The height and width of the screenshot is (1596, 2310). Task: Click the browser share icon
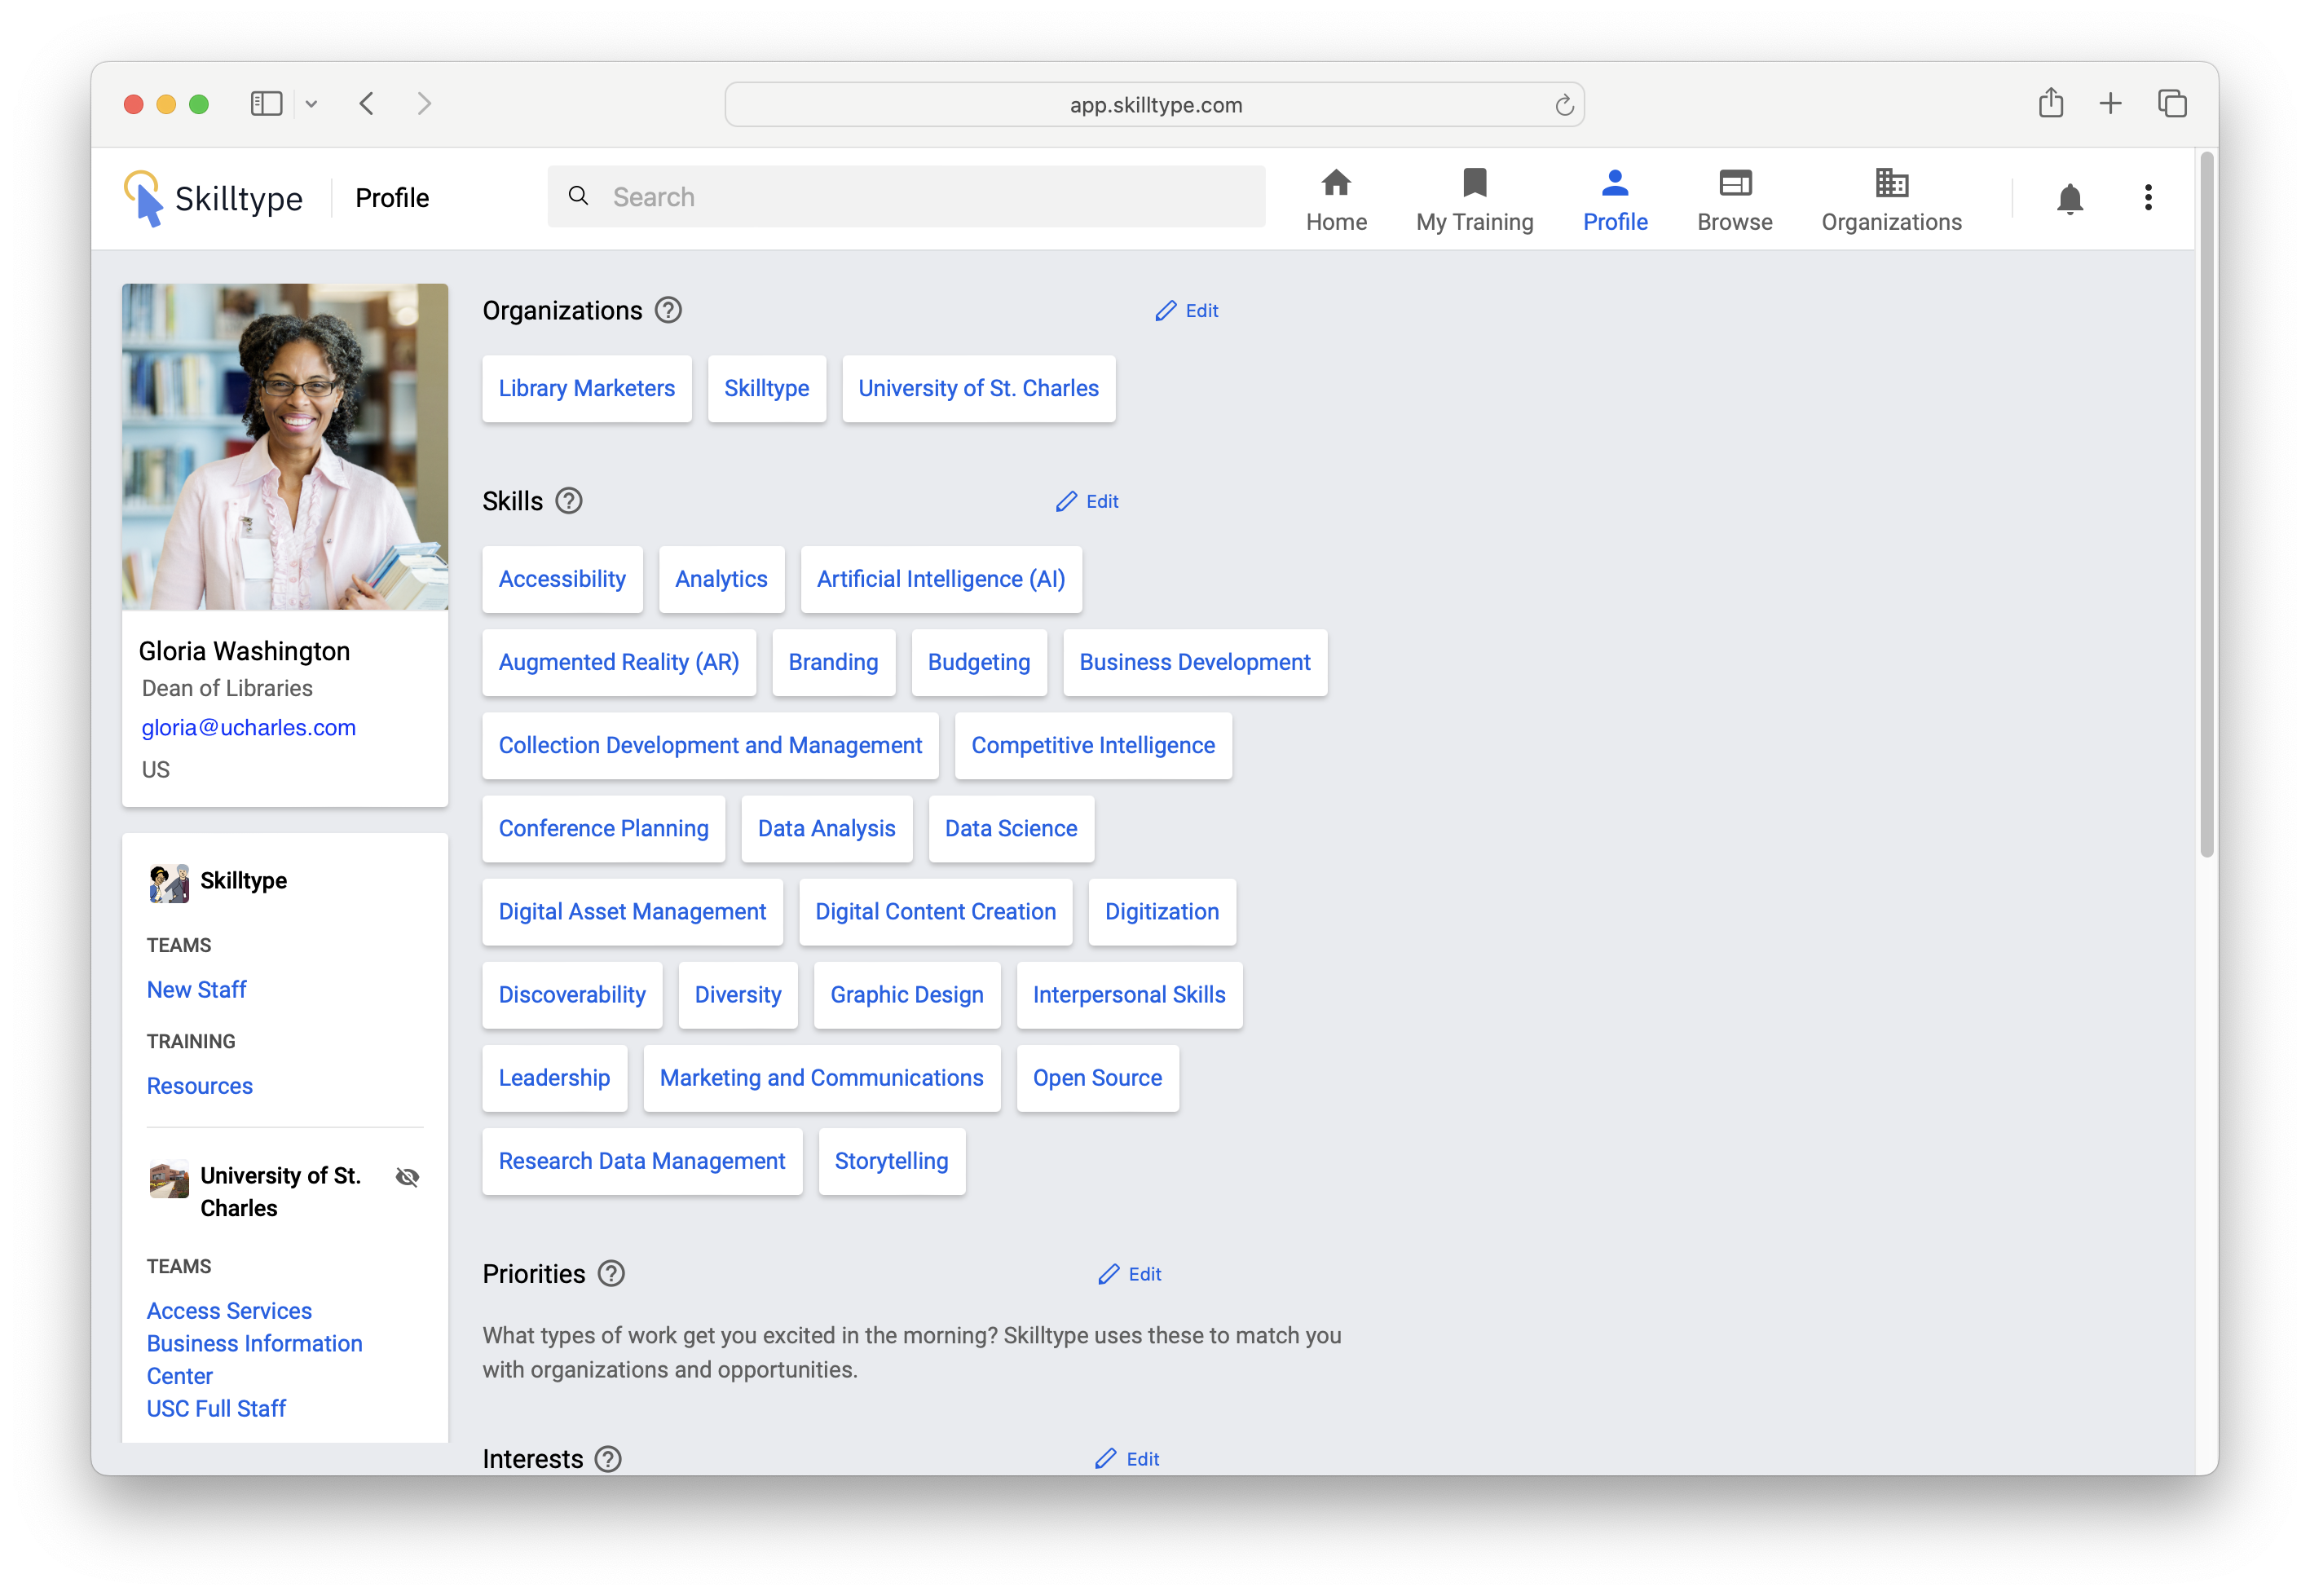2050,103
